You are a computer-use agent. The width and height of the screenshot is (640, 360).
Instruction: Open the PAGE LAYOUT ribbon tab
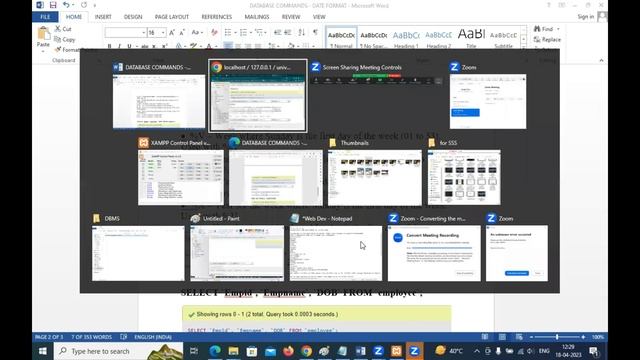[172, 17]
